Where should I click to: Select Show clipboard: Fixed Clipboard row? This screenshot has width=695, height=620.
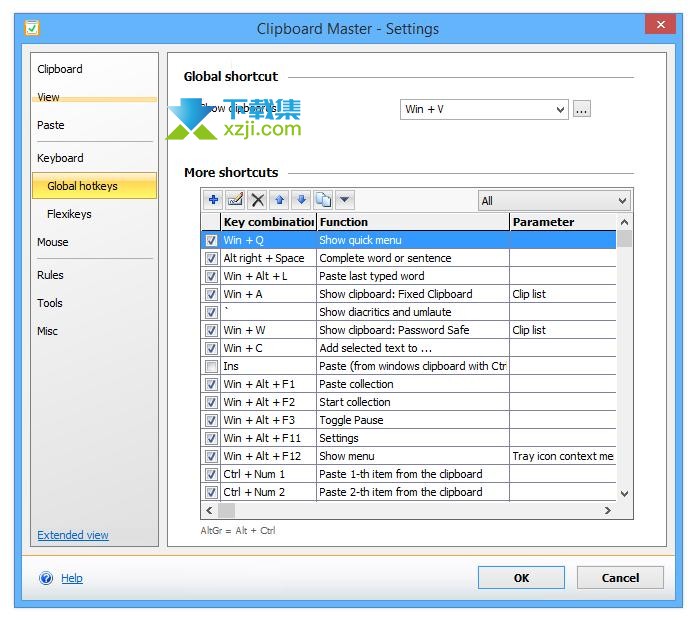click(409, 295)
